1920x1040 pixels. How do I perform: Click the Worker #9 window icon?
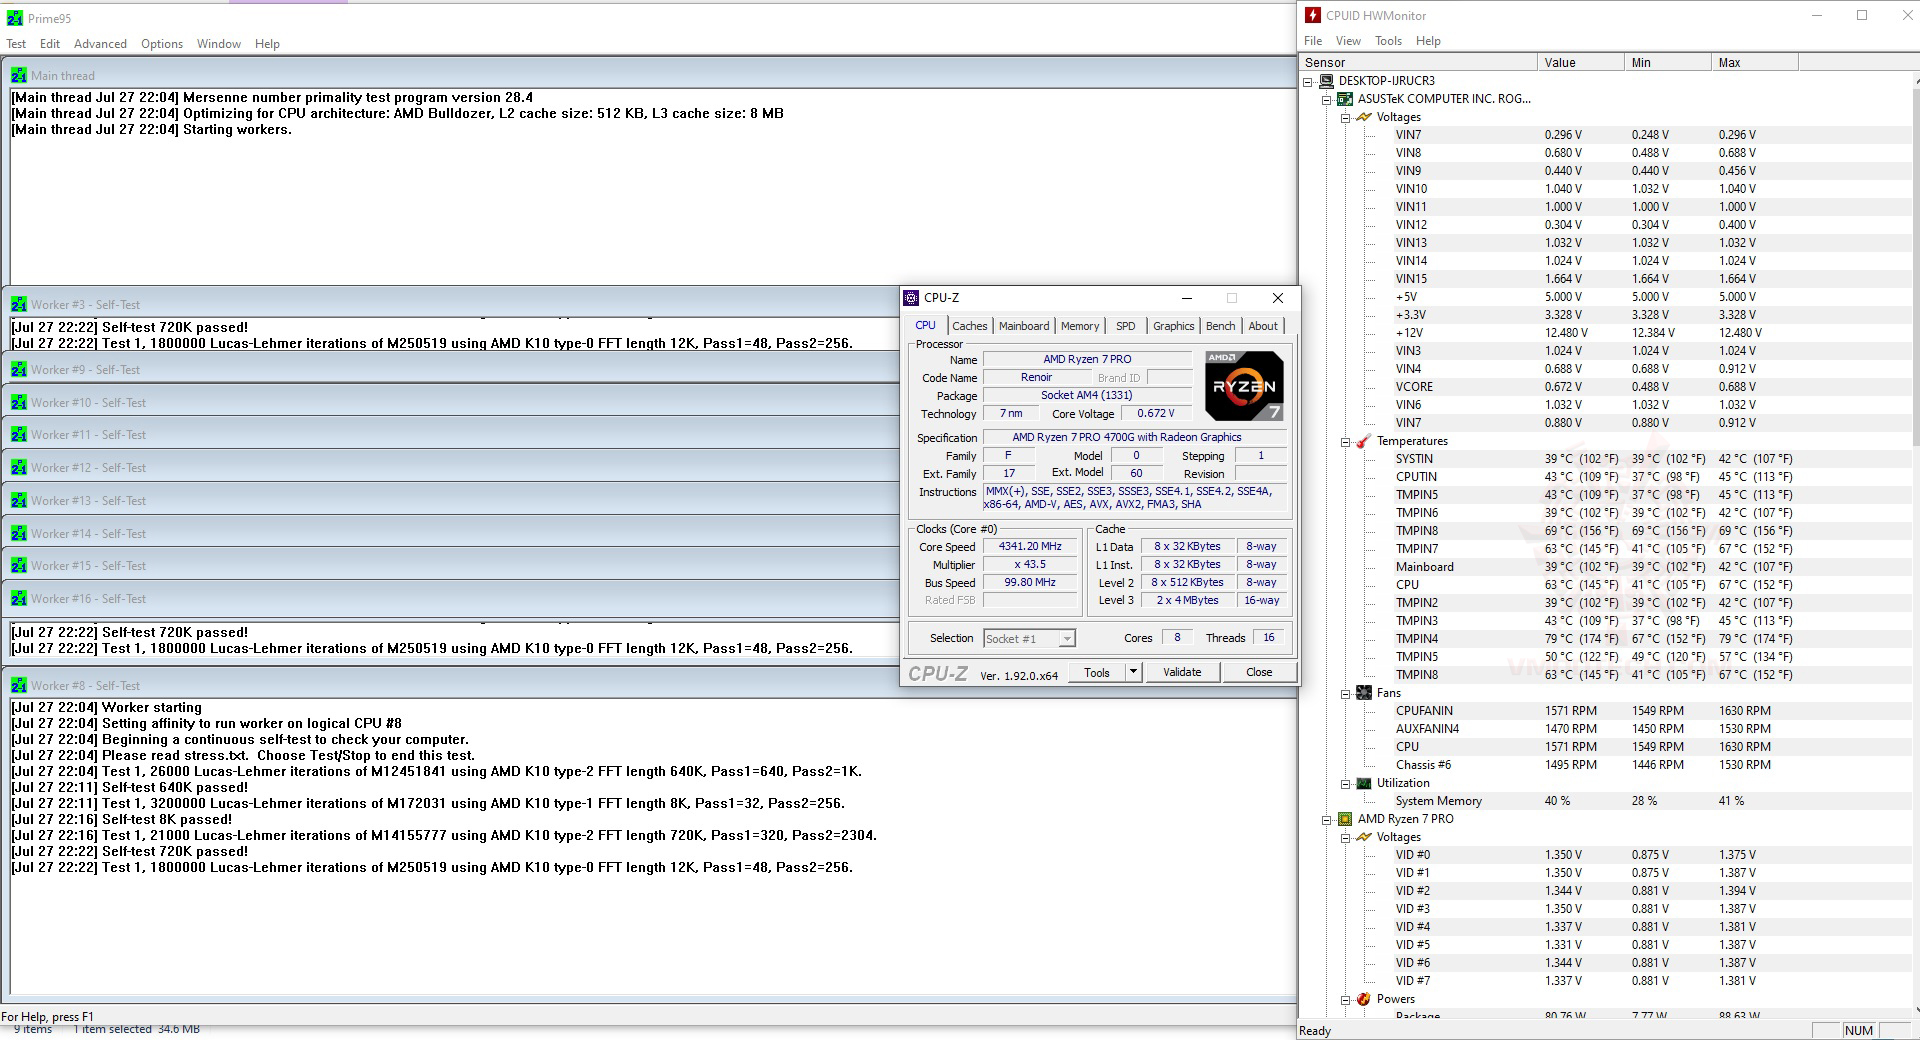(19, 369)
